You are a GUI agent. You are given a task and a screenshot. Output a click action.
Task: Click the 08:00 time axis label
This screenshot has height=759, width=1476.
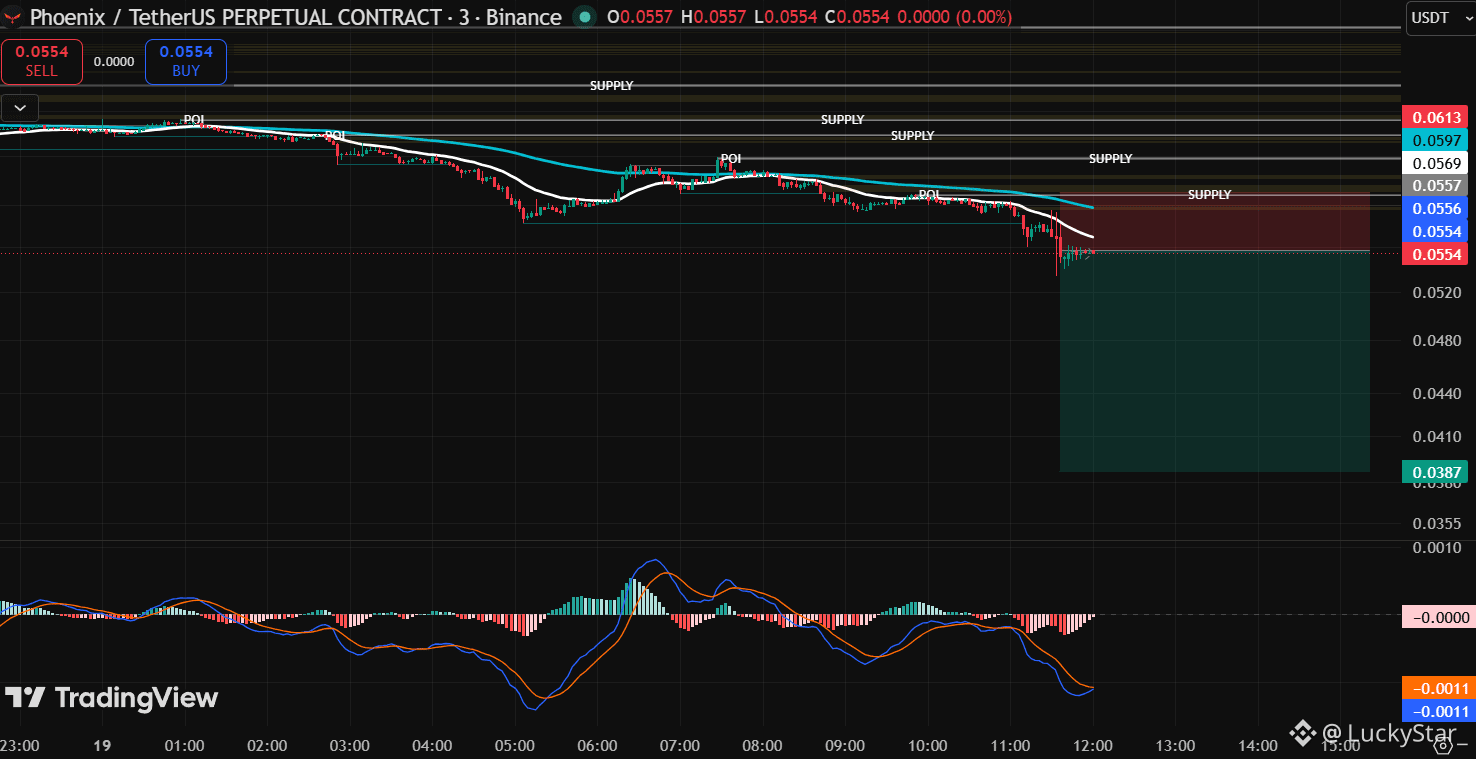(x=762, y=745)
